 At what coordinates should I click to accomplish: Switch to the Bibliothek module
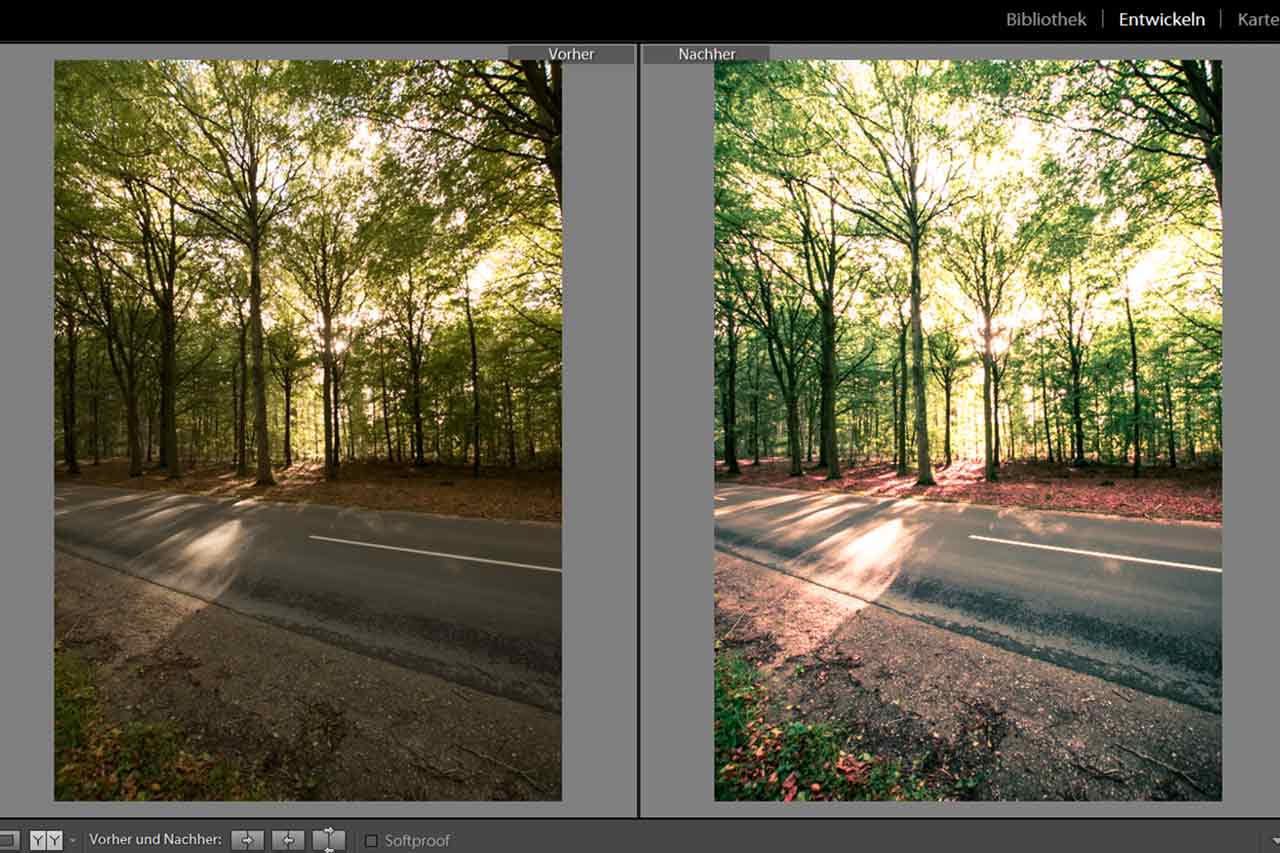1046,19
